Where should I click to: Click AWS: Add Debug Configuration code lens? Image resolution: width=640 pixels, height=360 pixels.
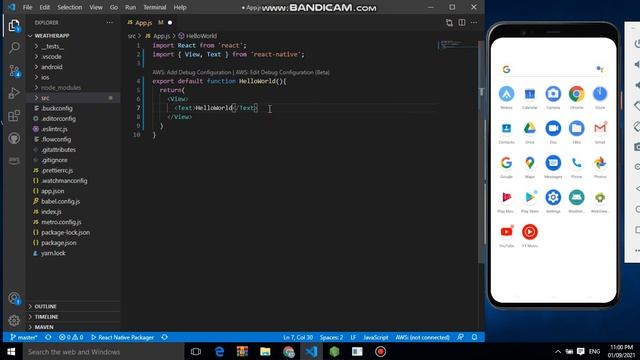pyautogui.click(x=192, y=72)
